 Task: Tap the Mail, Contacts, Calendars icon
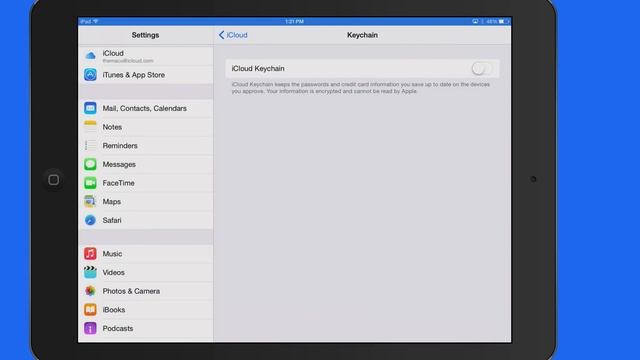click(x=90, y=108)
